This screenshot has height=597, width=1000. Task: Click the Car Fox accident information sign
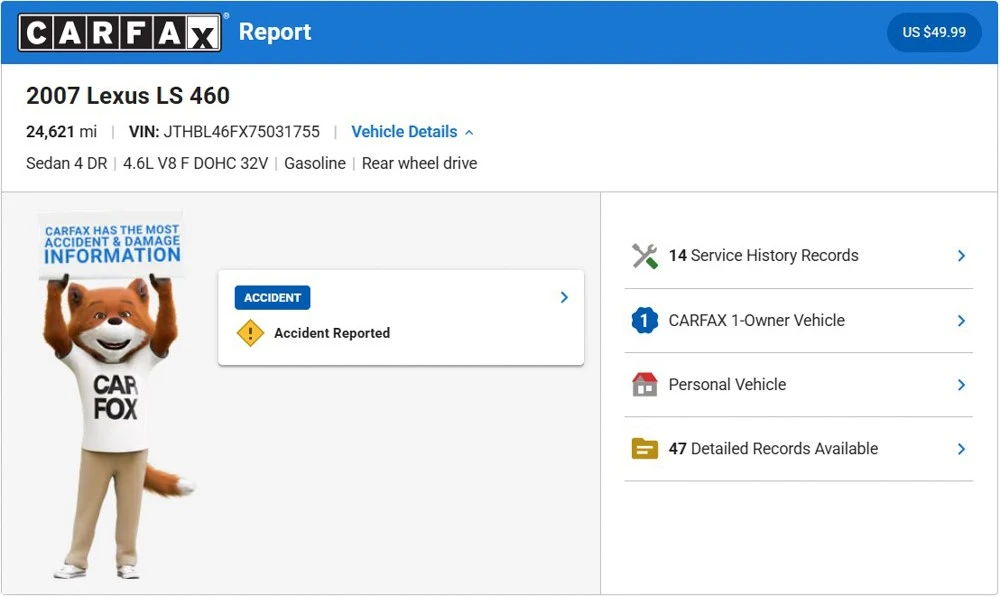pos(112,245)
